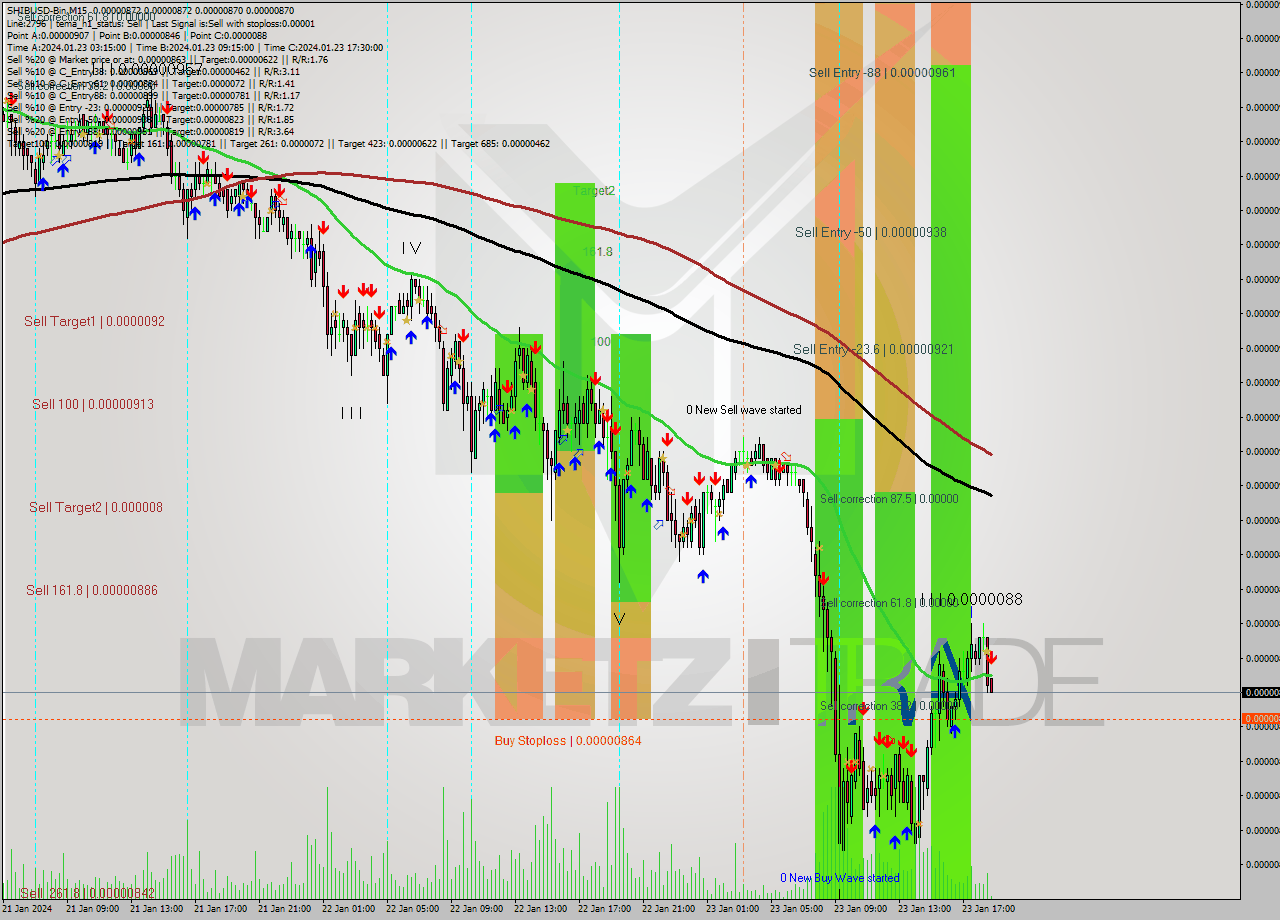Click the '22 Jan 17:00' time axis label
1280x920 pixels.
click(x=605, y=909)
